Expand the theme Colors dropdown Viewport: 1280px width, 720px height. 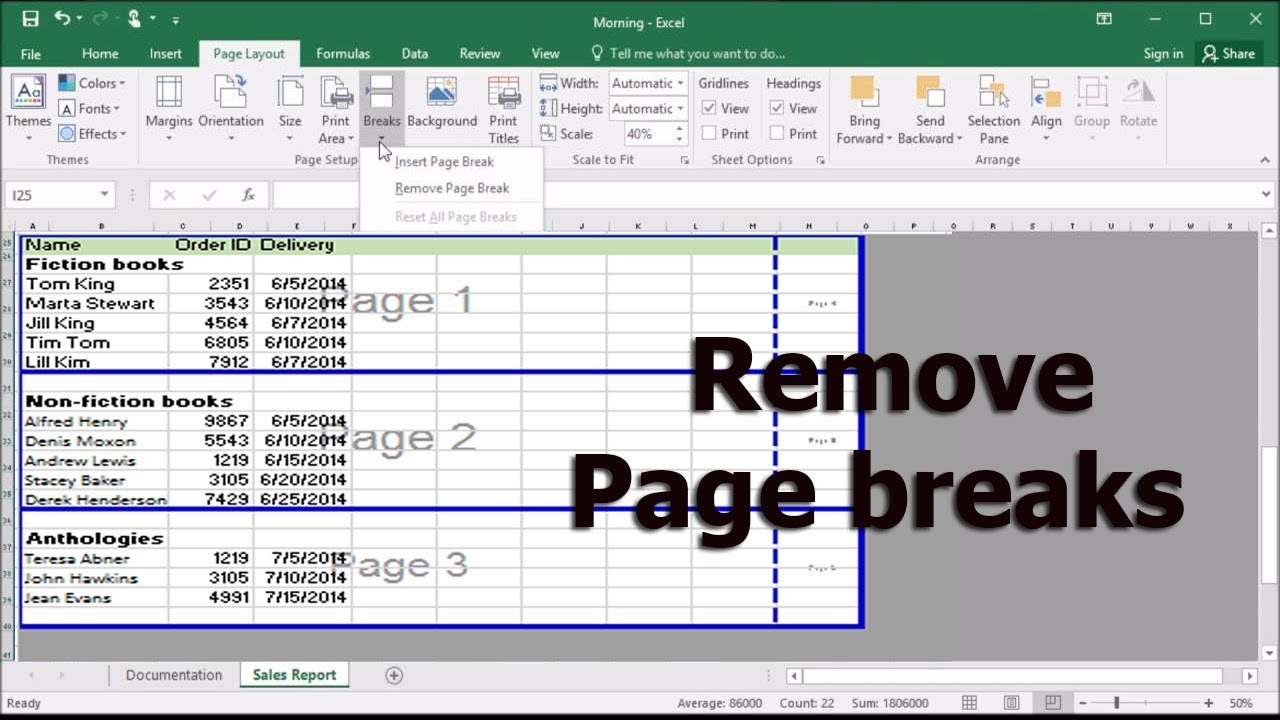click(x=92, y=83)
